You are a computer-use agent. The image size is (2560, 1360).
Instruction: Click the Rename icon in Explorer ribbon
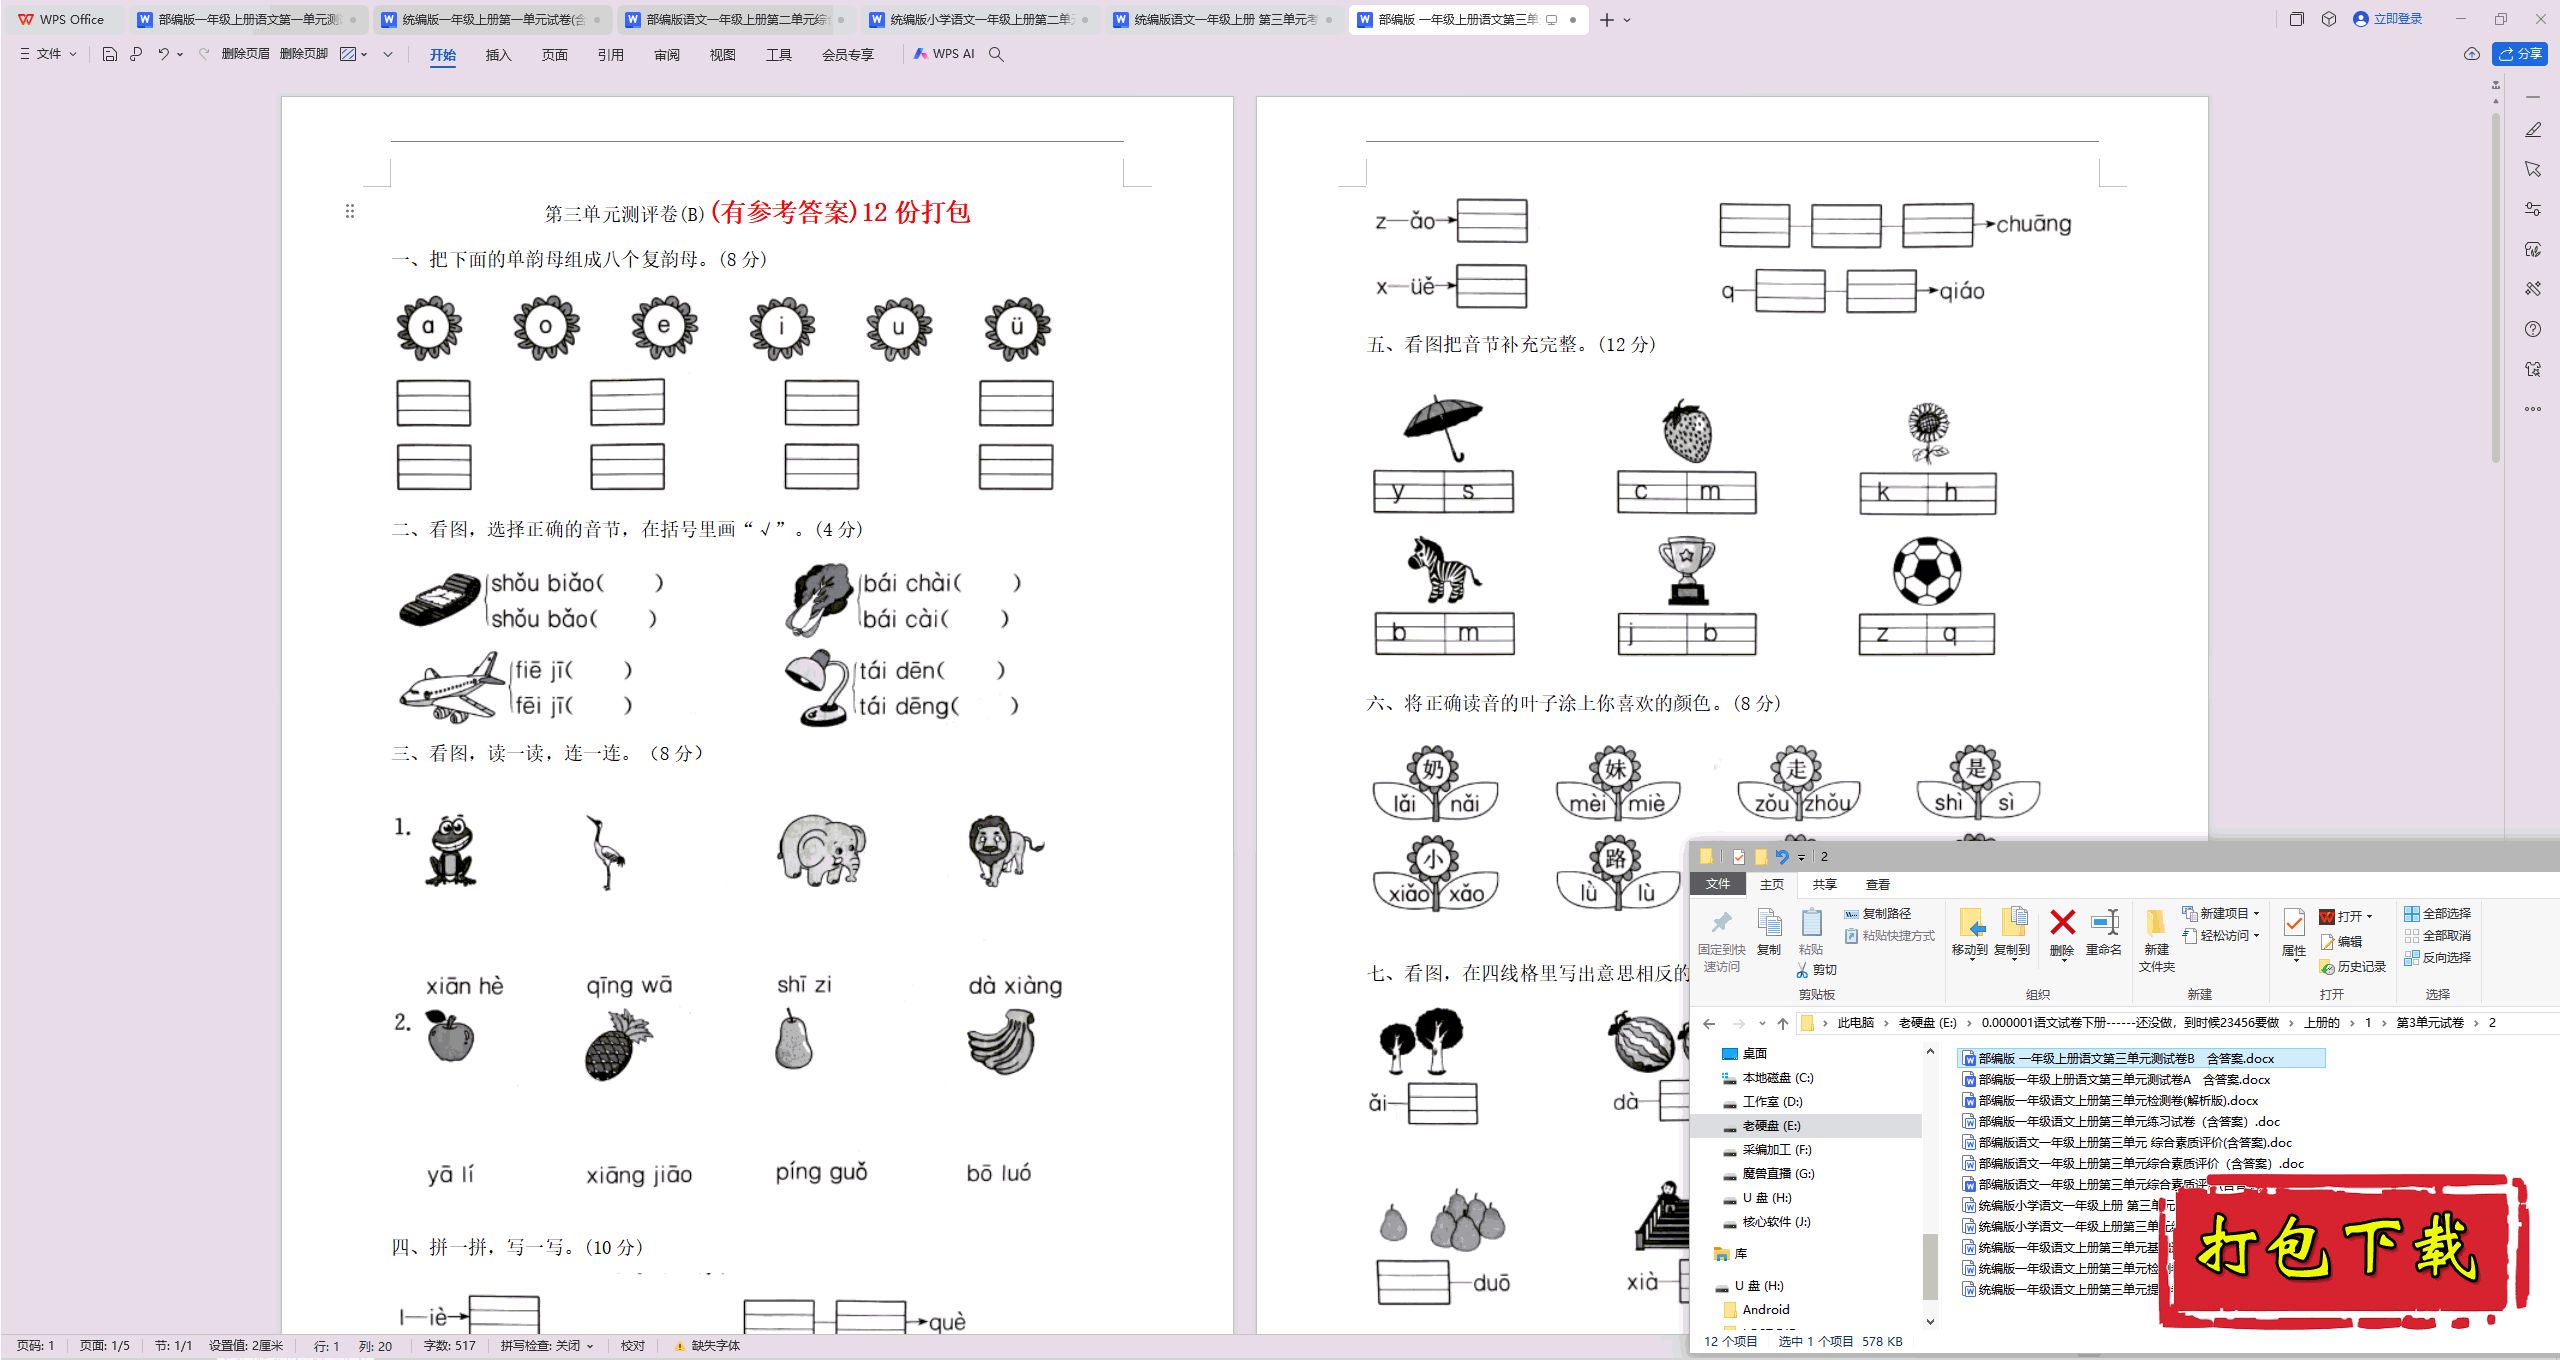pyautogui.click(x=2104, y=922)
